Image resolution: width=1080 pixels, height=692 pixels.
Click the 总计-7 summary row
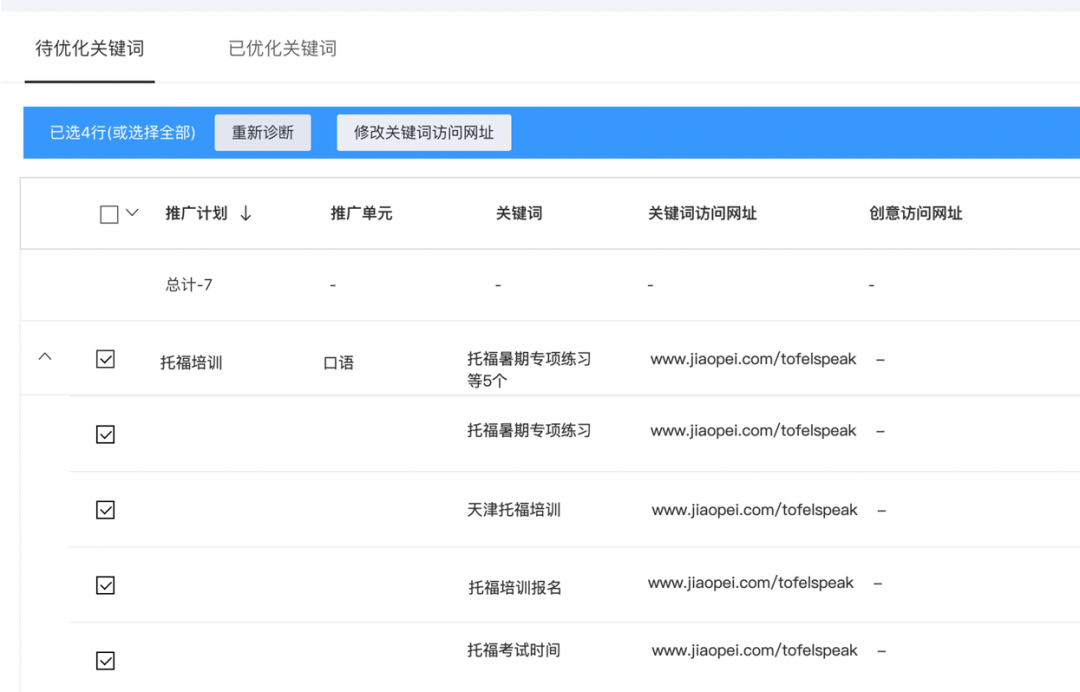coord(190,285)
